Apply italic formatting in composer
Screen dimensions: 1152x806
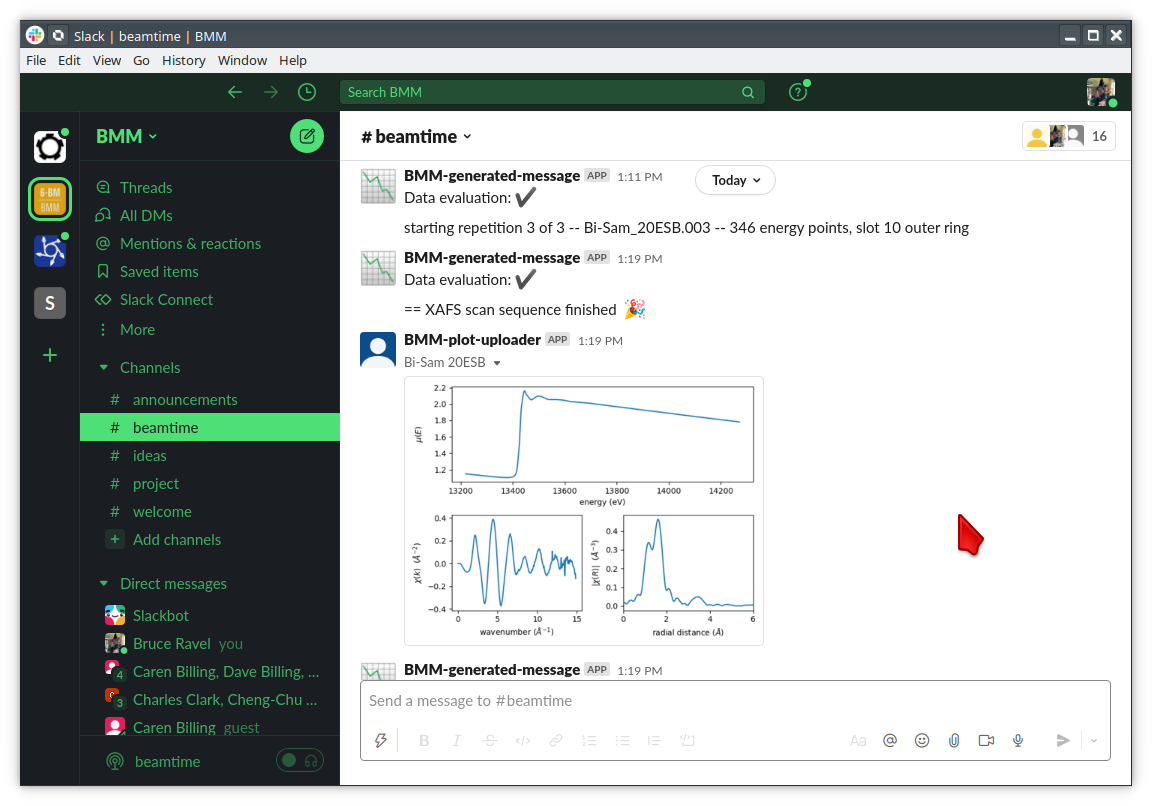coord(456,741)
